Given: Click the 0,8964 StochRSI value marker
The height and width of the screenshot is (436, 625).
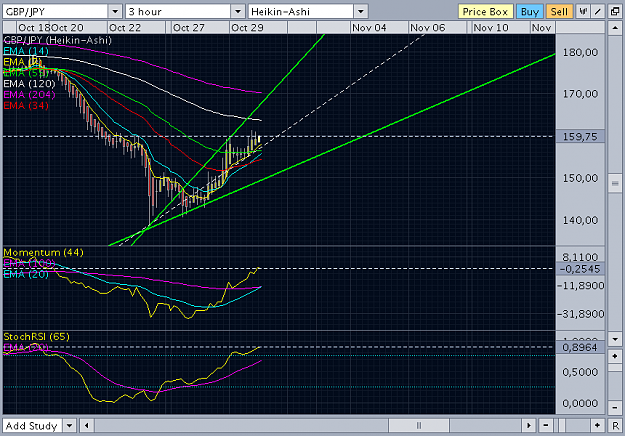Looking at the screenshot, I should (x=580, y=348).
